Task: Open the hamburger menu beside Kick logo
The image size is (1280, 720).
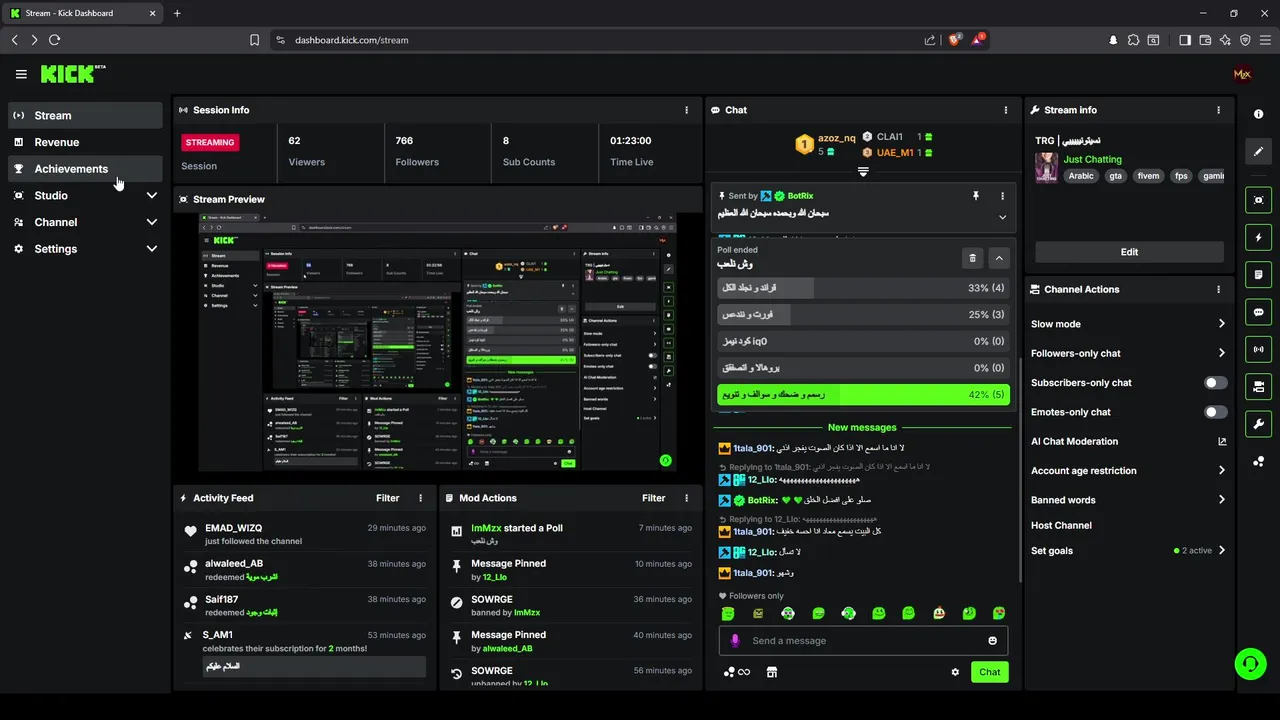Action: pyautogui.click(x=21, y=74)
